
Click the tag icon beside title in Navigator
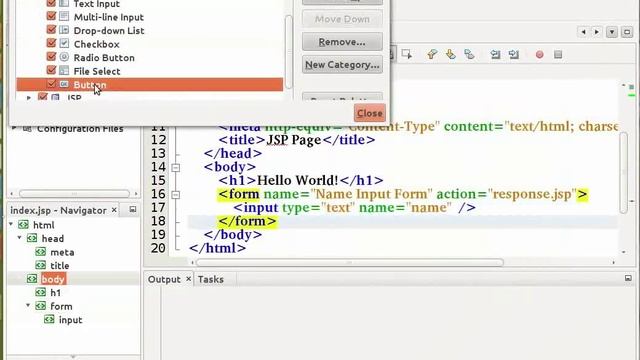pos(40,265)
